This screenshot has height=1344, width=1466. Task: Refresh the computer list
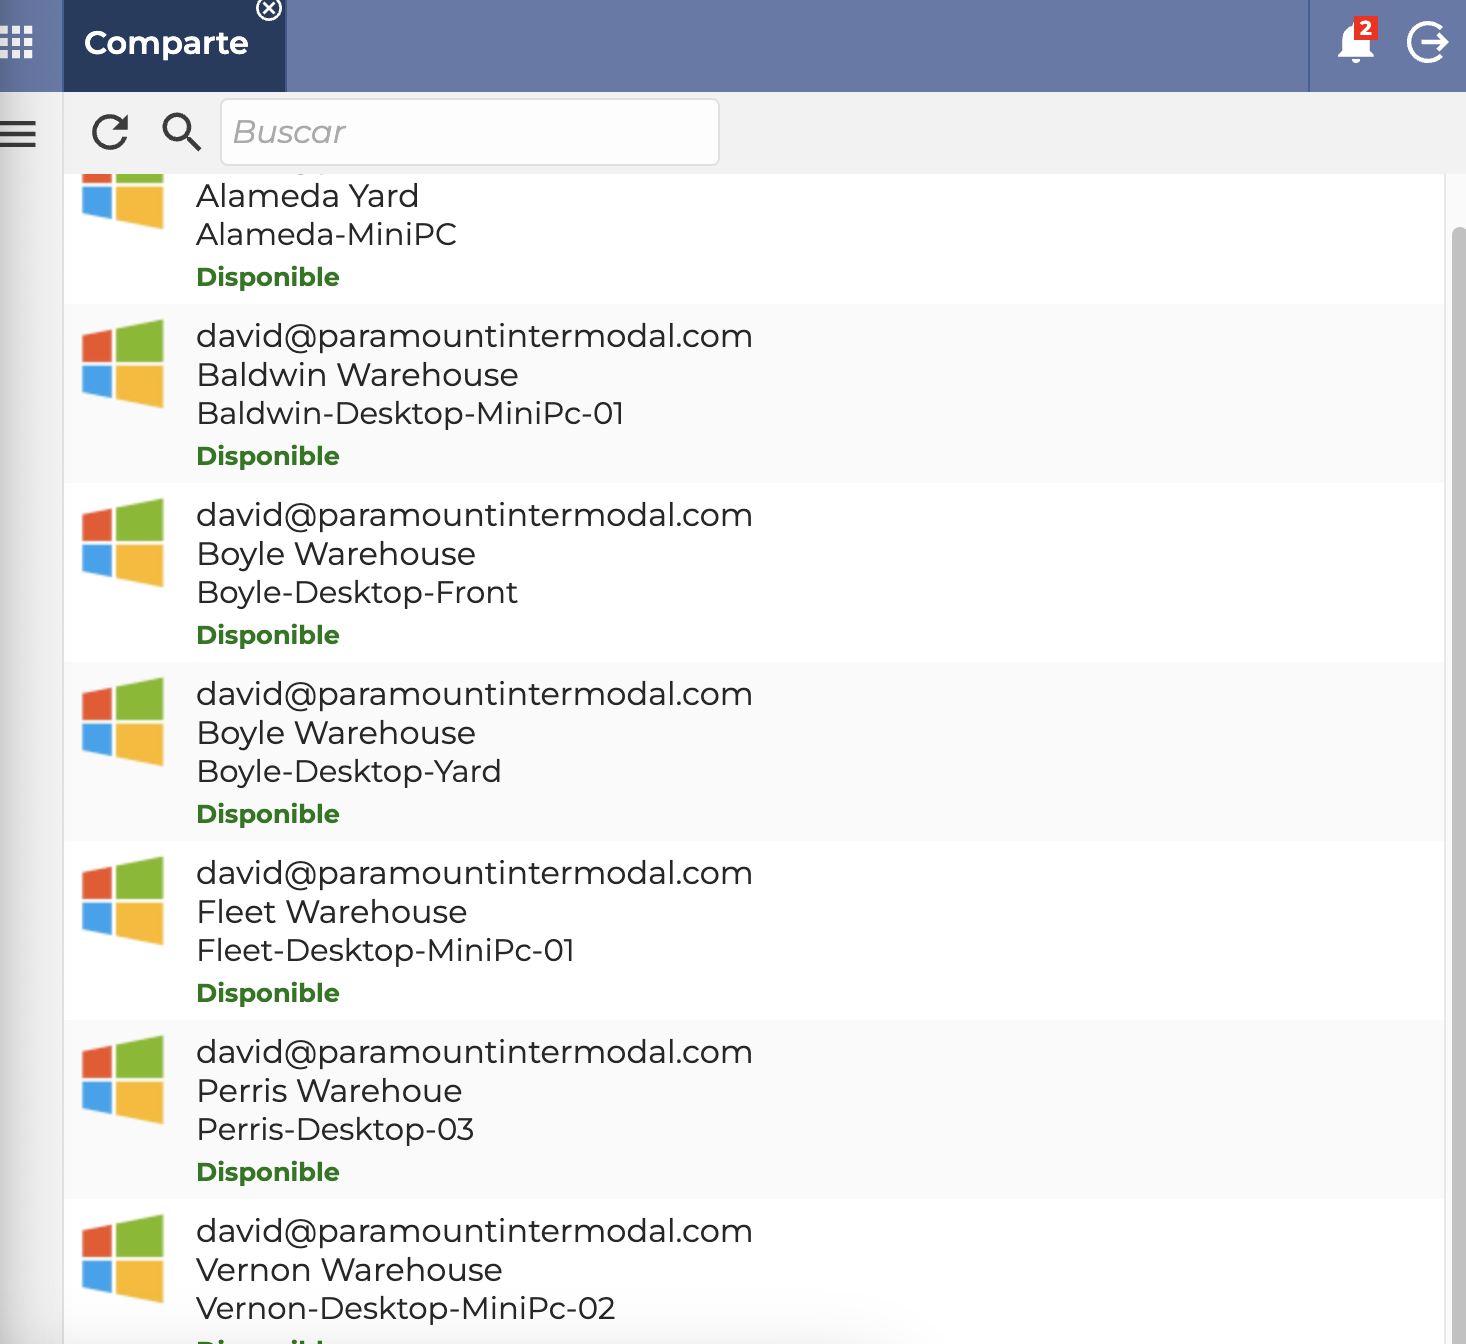pos(110,132)
